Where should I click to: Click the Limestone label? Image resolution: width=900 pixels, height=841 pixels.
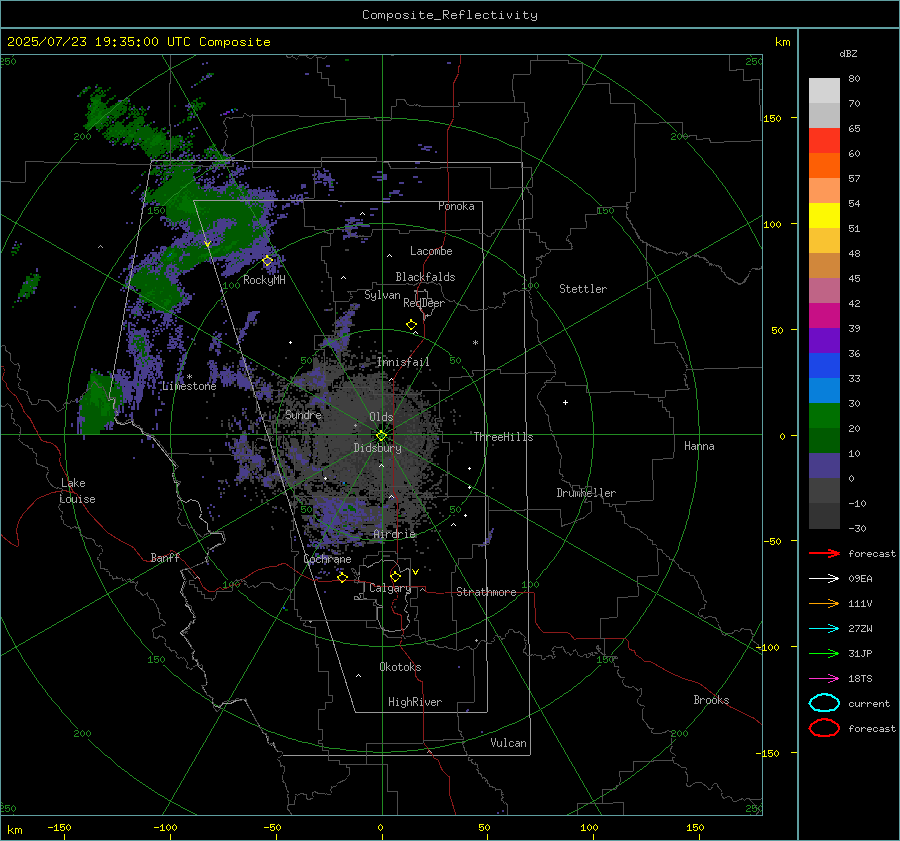[189, 386]
